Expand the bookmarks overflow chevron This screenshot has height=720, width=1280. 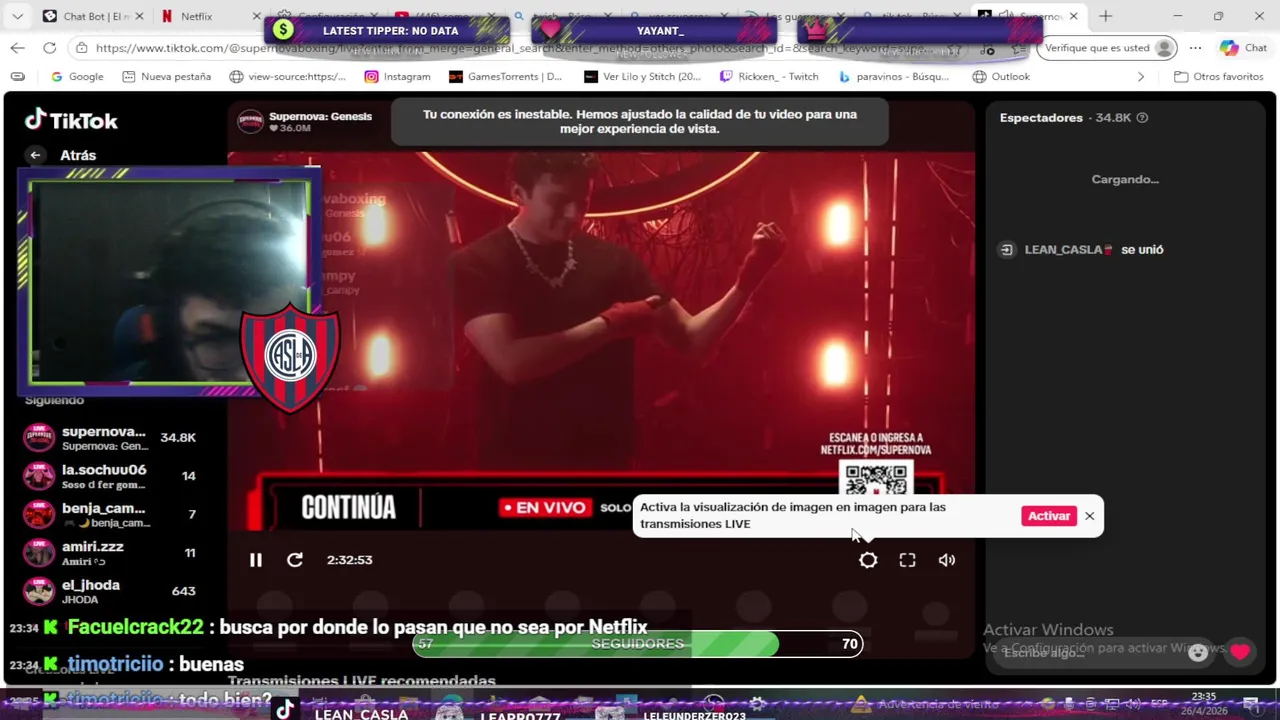[x=1141, y=76]
